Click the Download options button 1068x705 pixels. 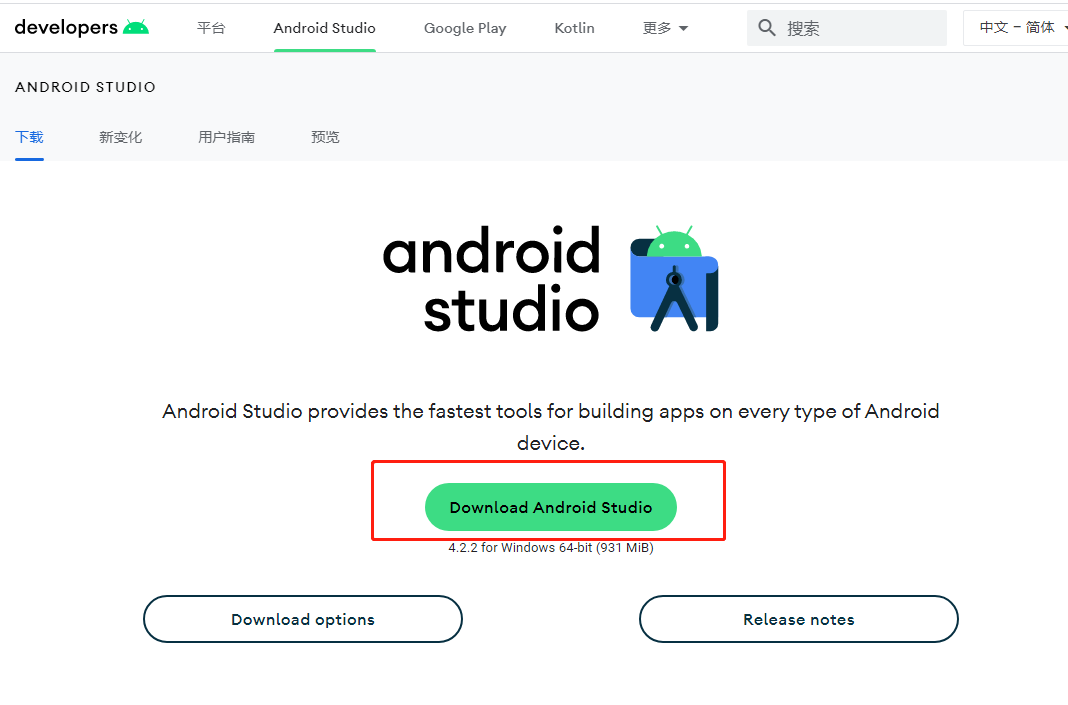pos(303,619)
